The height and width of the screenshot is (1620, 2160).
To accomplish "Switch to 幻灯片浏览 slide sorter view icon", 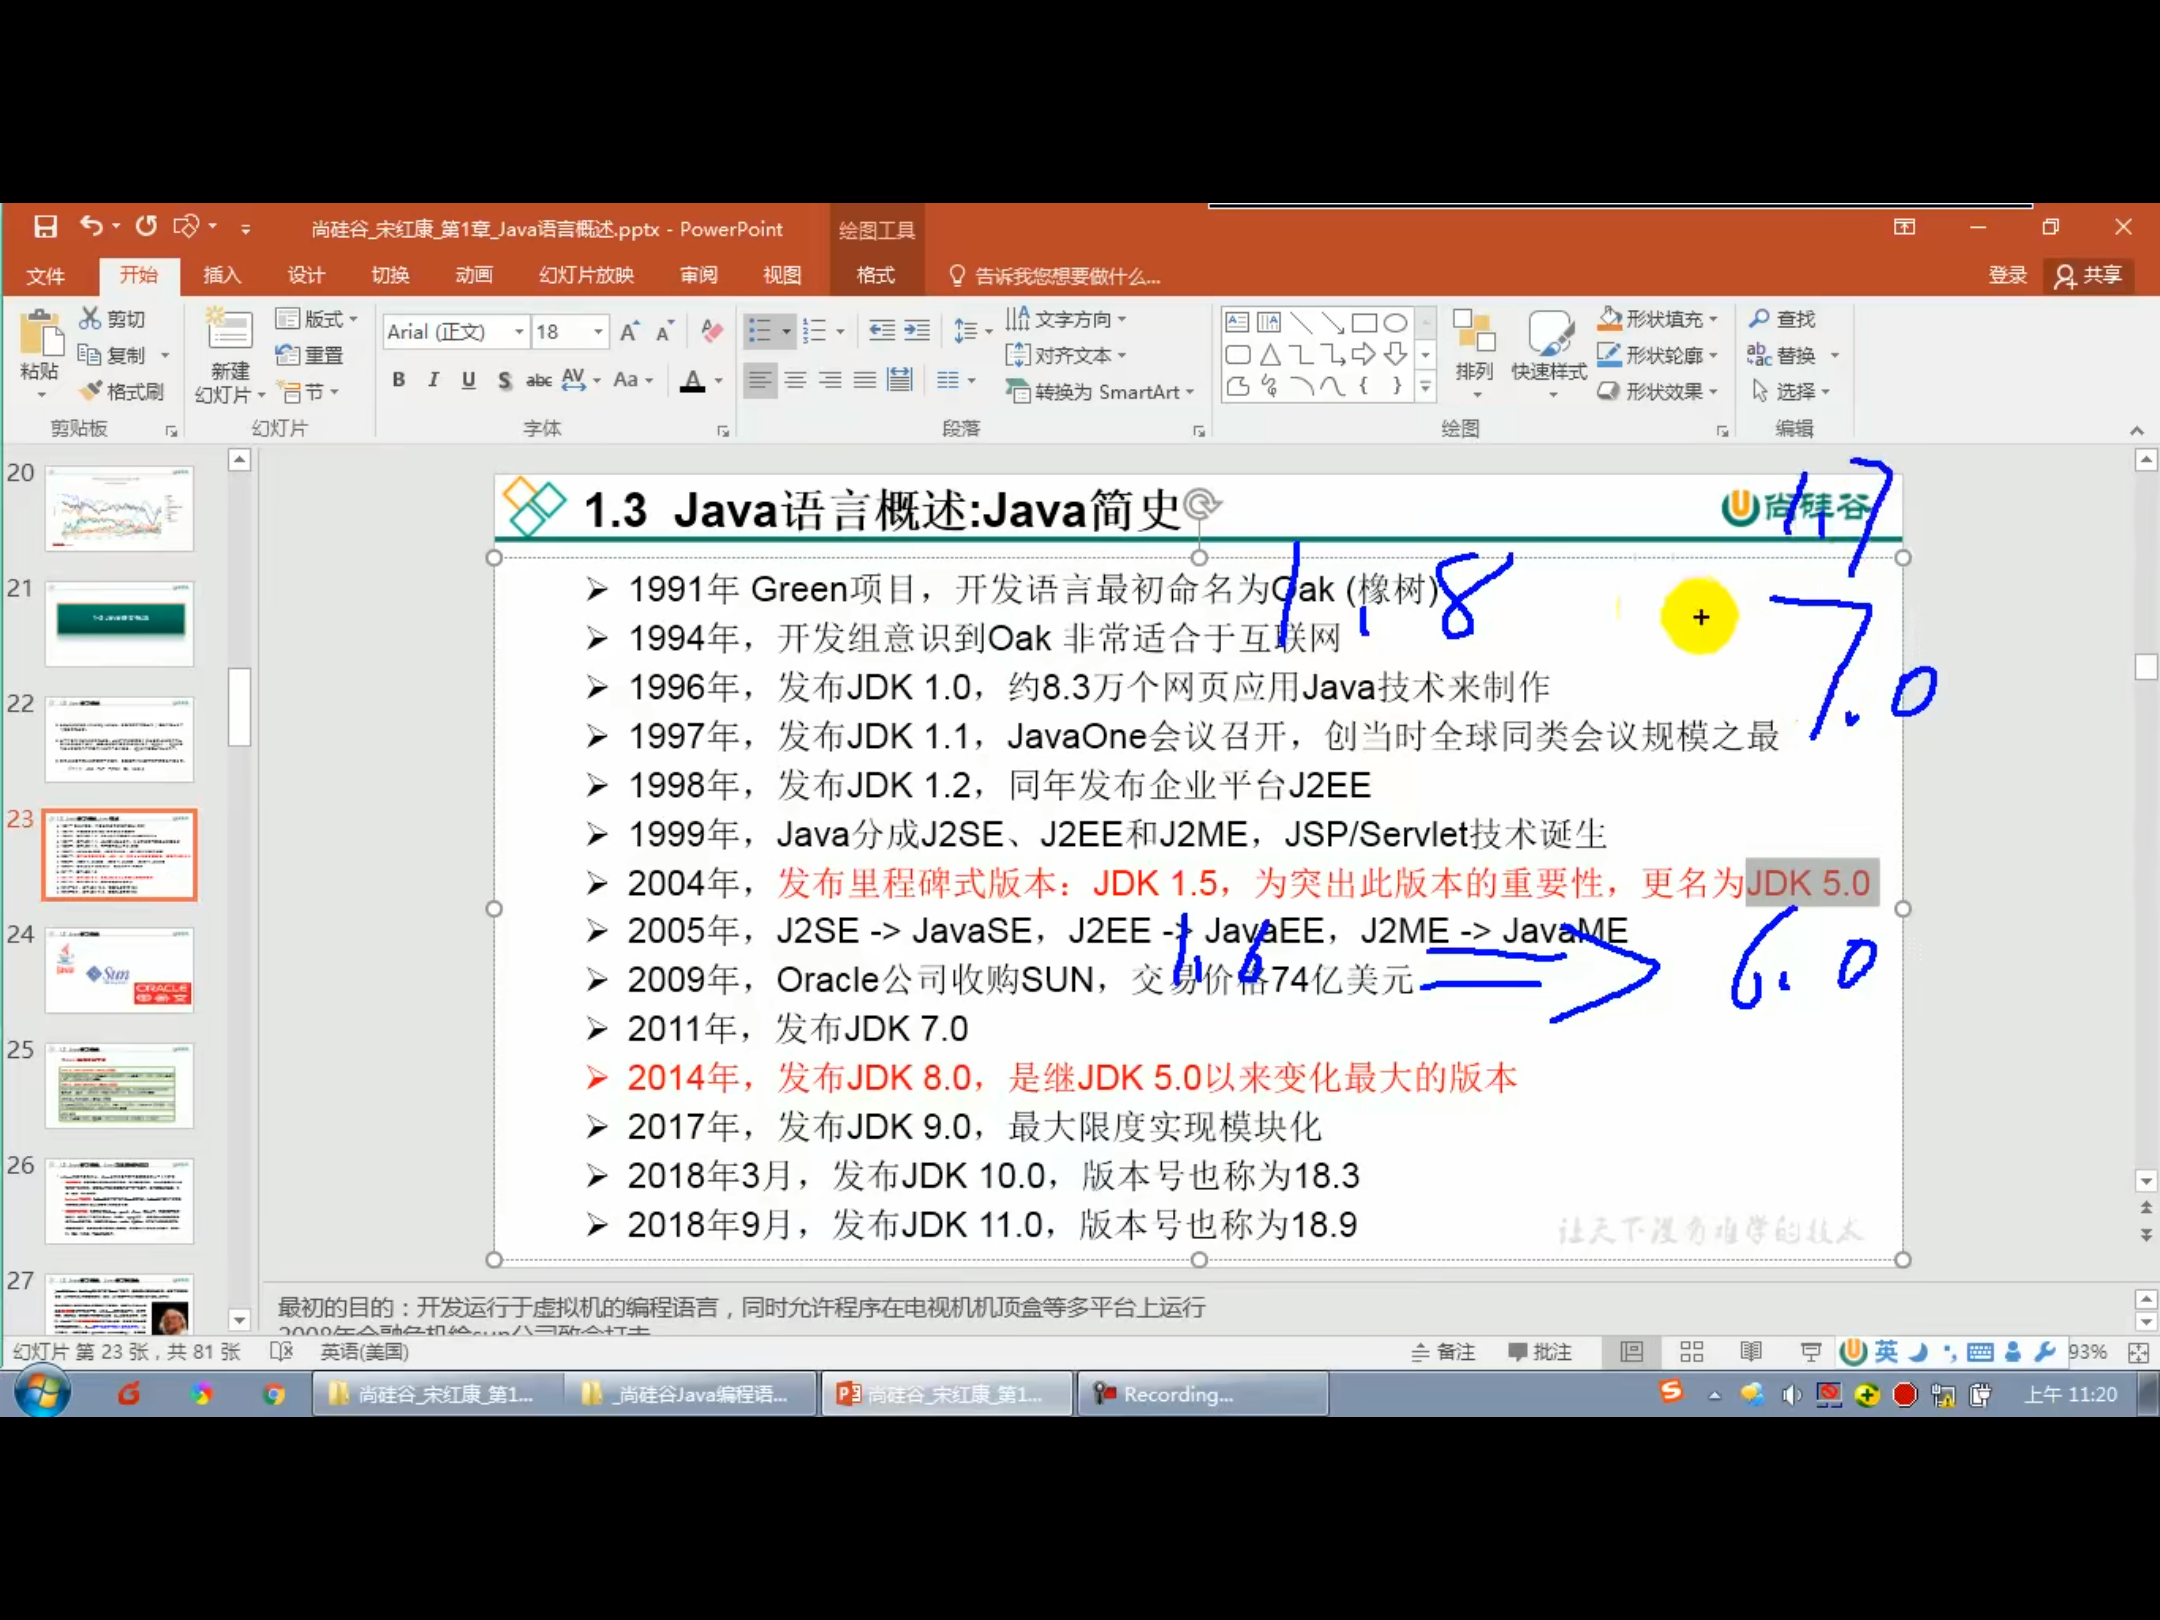I will pyautogui.click(x=1690, y=1351).
